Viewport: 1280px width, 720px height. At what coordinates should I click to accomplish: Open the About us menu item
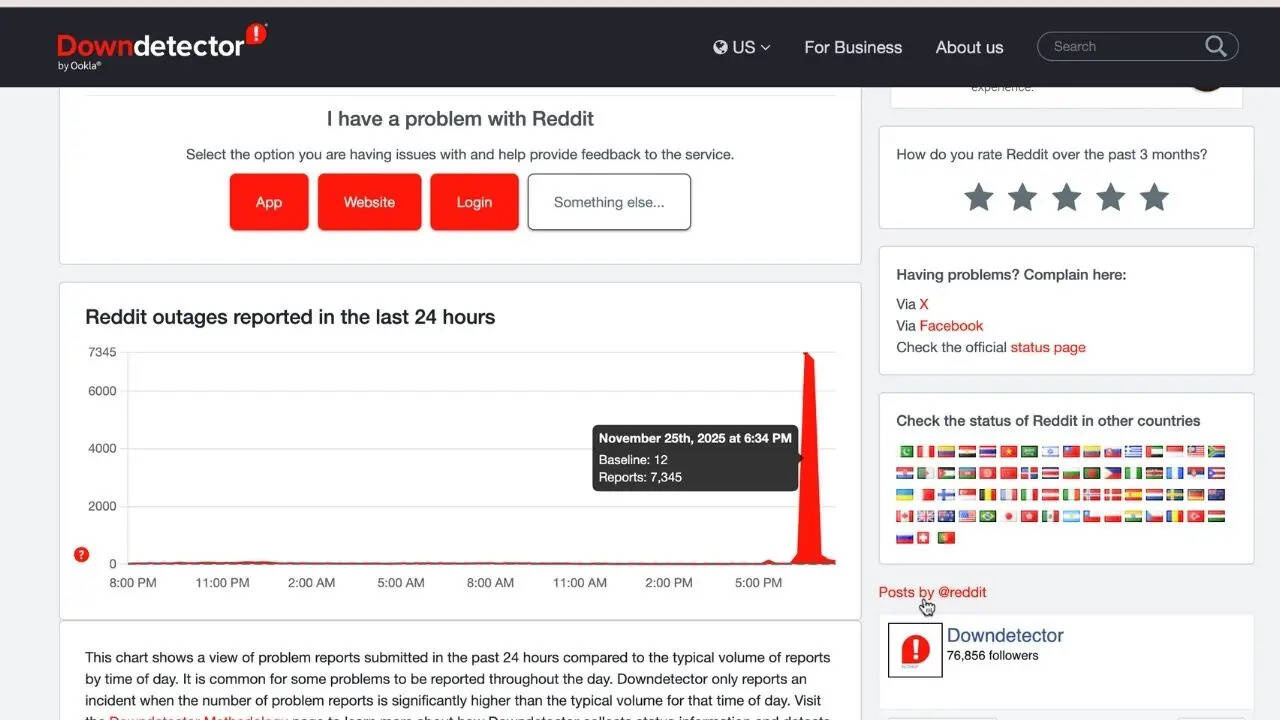pyautogui.click(x=969, y=47)
